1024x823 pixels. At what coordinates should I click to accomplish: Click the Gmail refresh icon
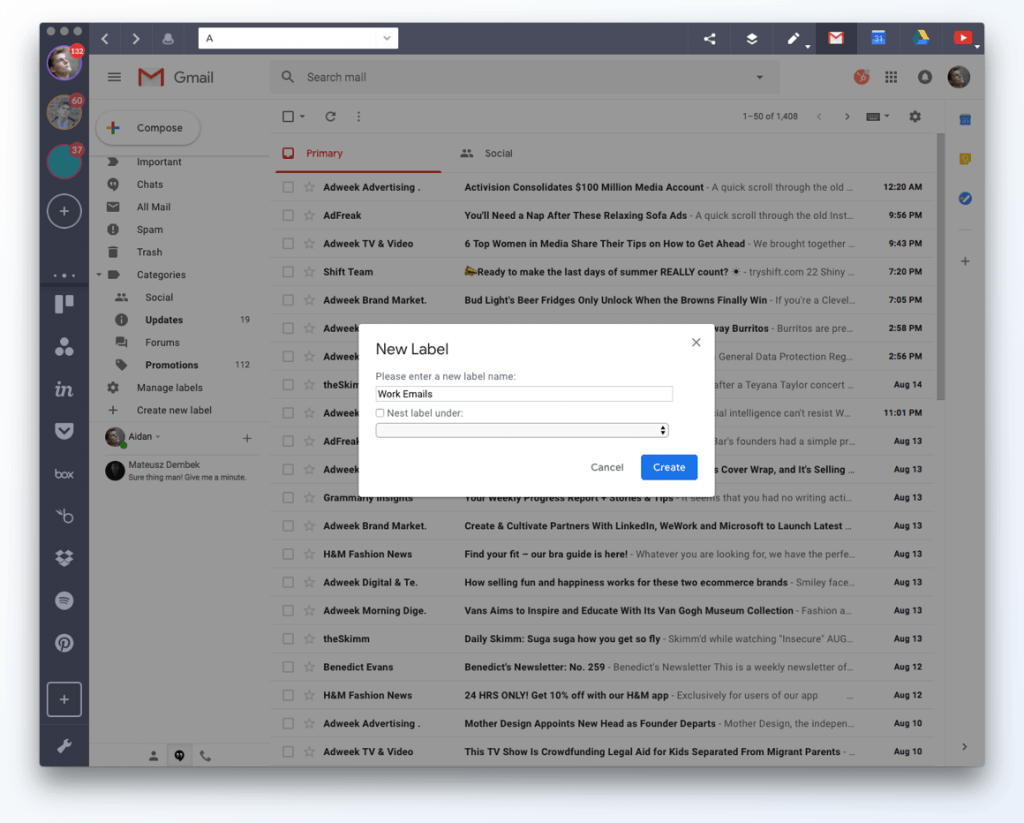click(330, 117)
